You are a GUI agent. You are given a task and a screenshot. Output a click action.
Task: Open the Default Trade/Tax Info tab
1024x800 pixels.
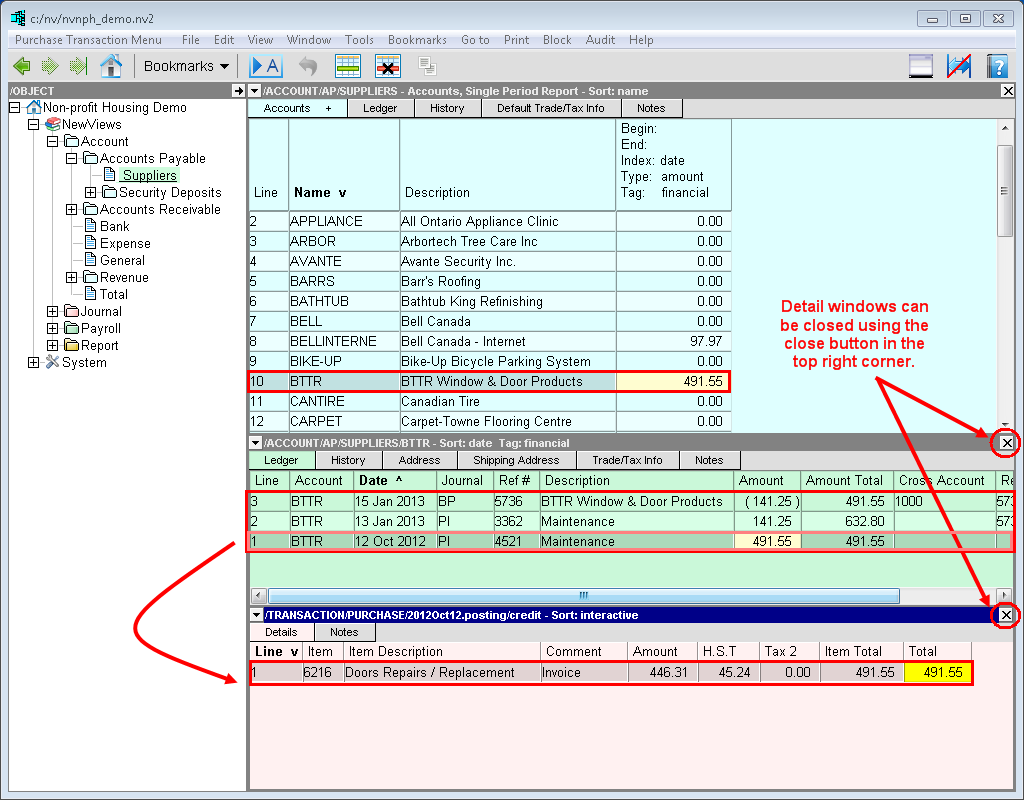point(550,108)
